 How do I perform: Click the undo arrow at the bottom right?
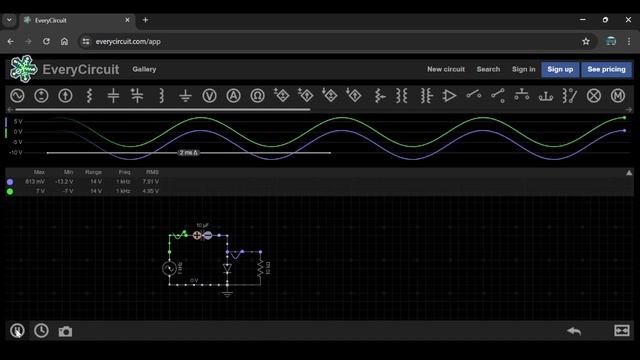[574, 331]
